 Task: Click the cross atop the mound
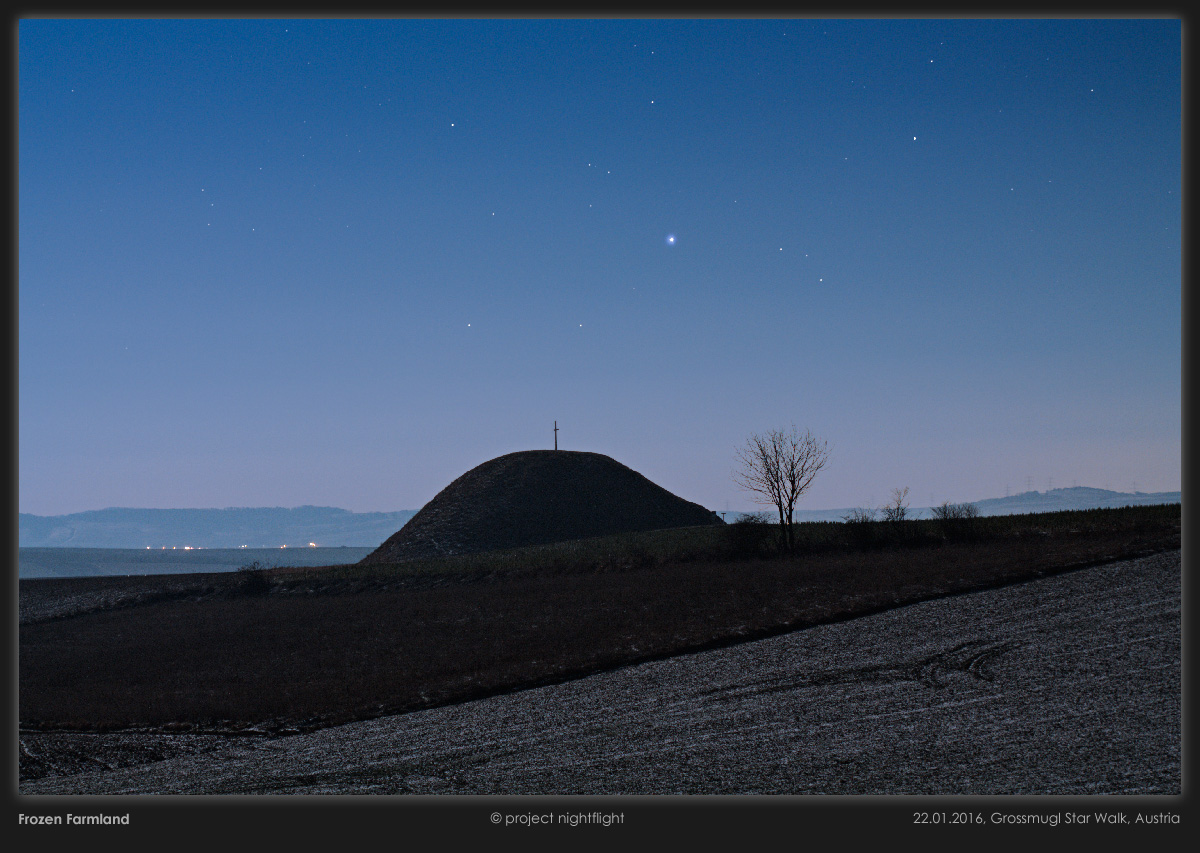point(556,435)
